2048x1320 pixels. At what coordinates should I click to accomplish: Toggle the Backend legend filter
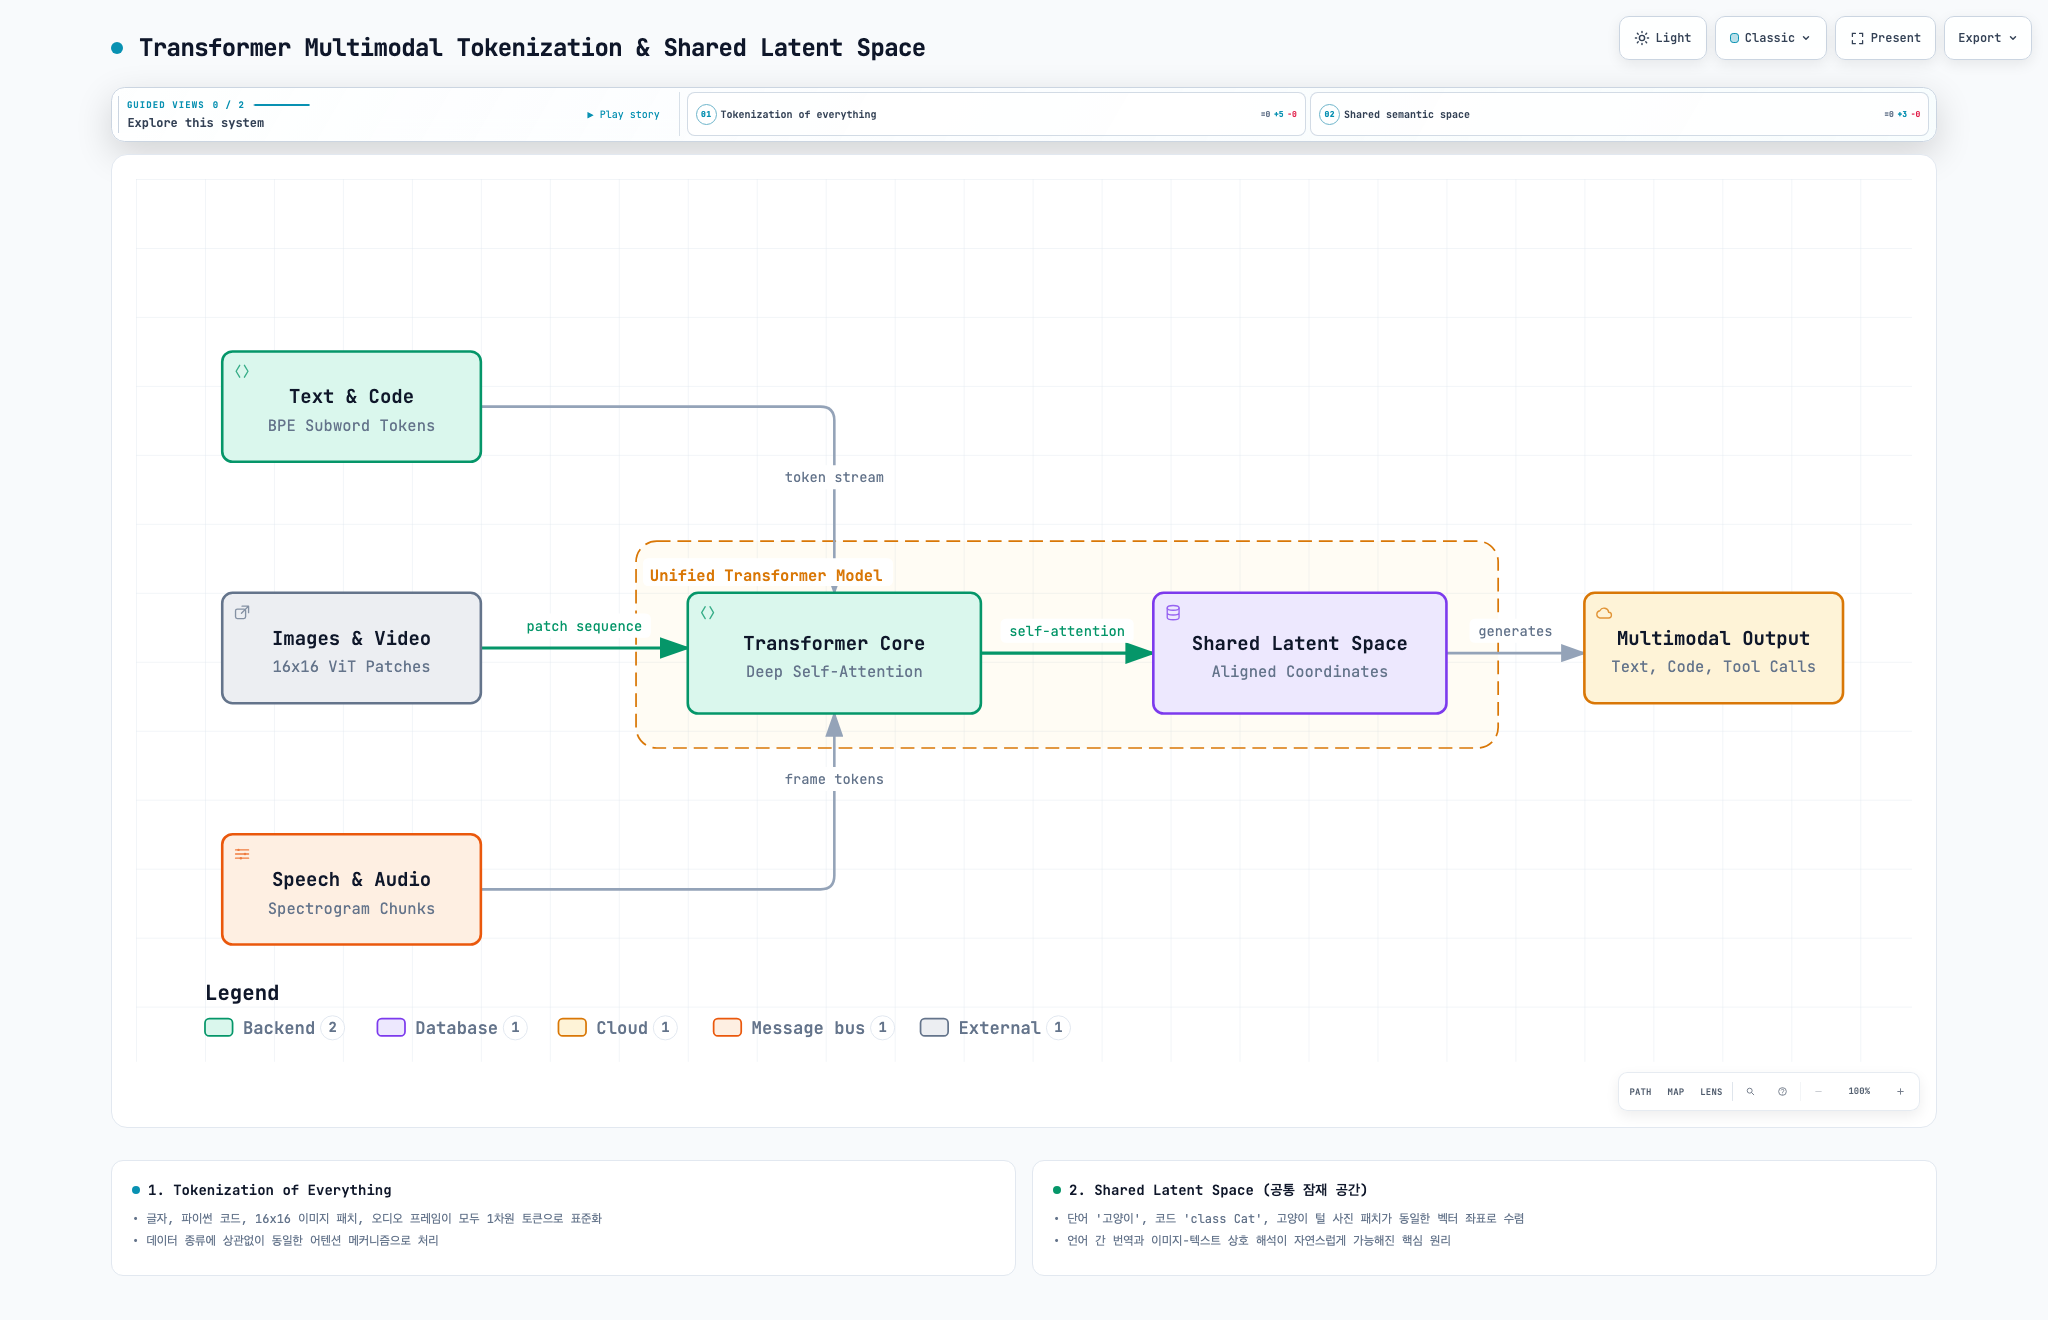point(274,1028)
